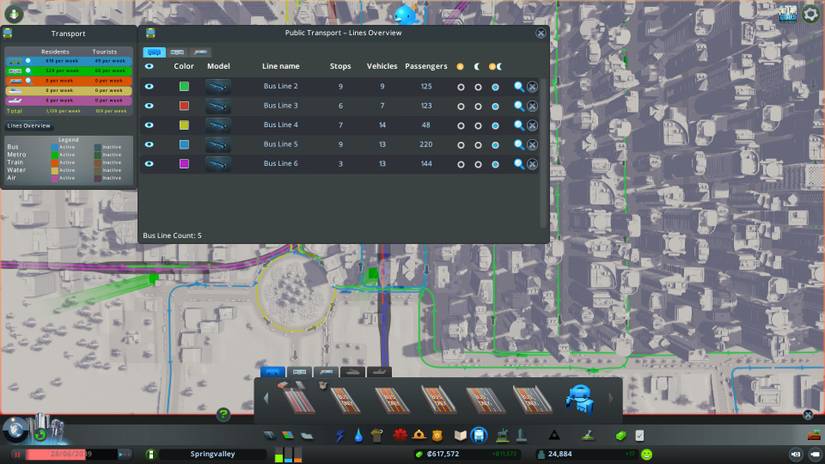Switch to Metro lines tab in overview
Screen dimensions: 825x464
click(177, 52)
